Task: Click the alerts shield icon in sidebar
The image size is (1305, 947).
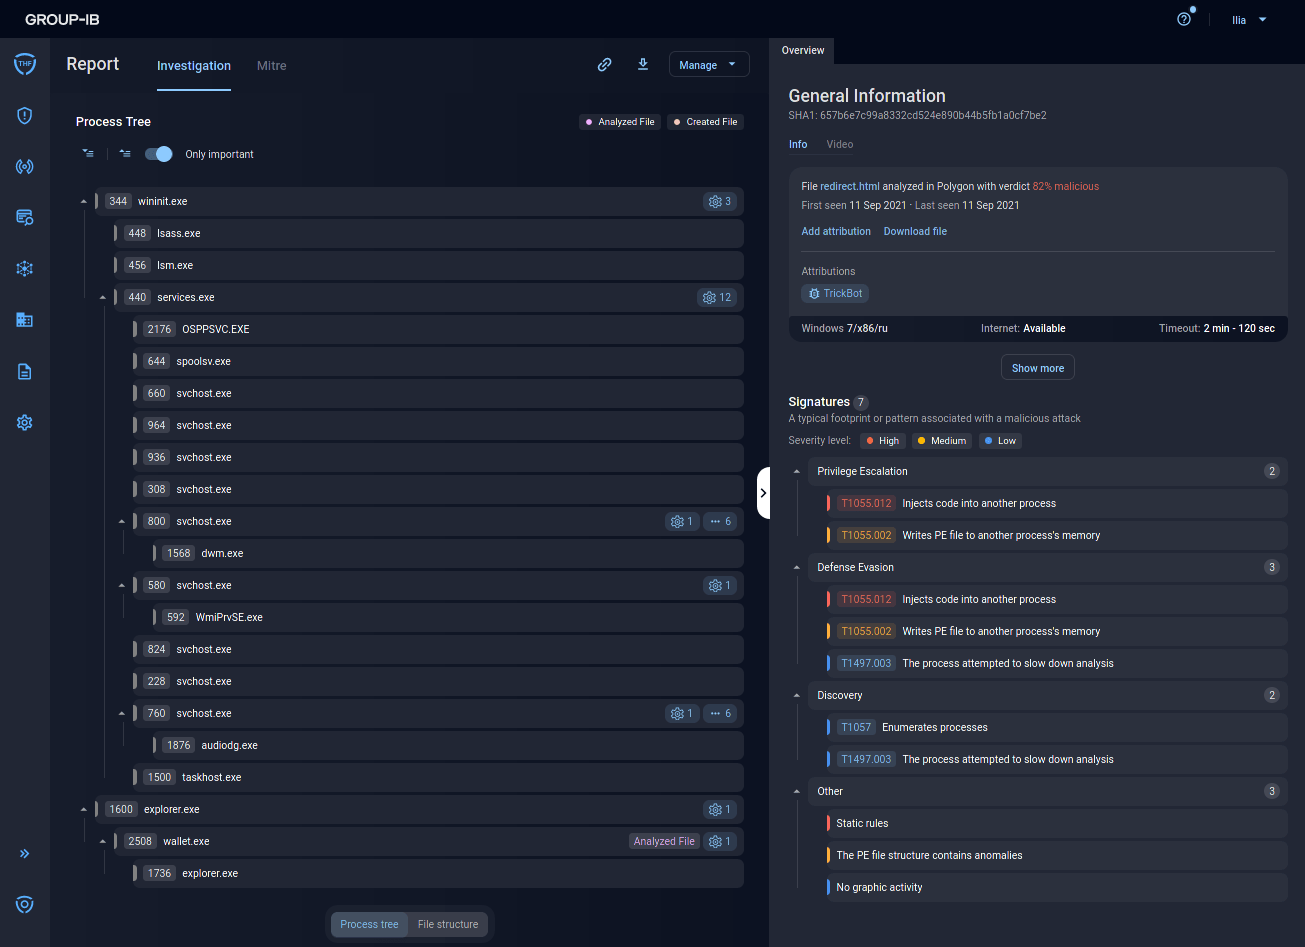Action: pos(24,116)
